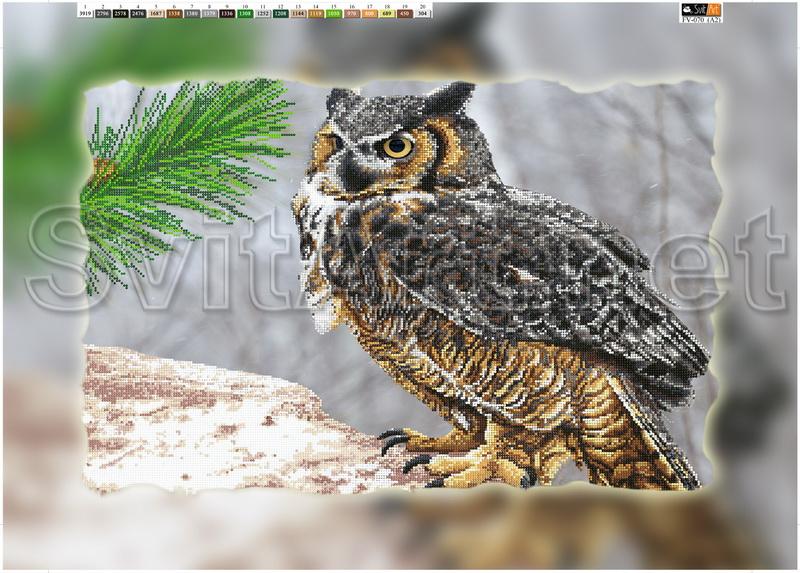Select dark gray swatch number 2
Screen dimensions: 800x573
(x=103, y=14)
